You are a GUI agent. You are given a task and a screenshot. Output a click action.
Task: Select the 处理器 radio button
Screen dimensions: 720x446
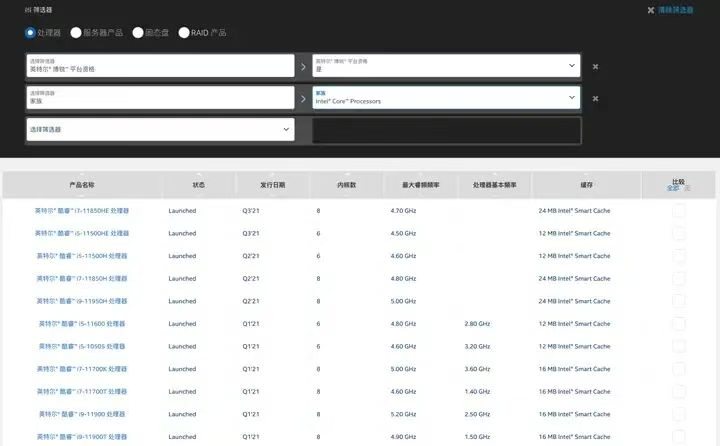point(30,33)
